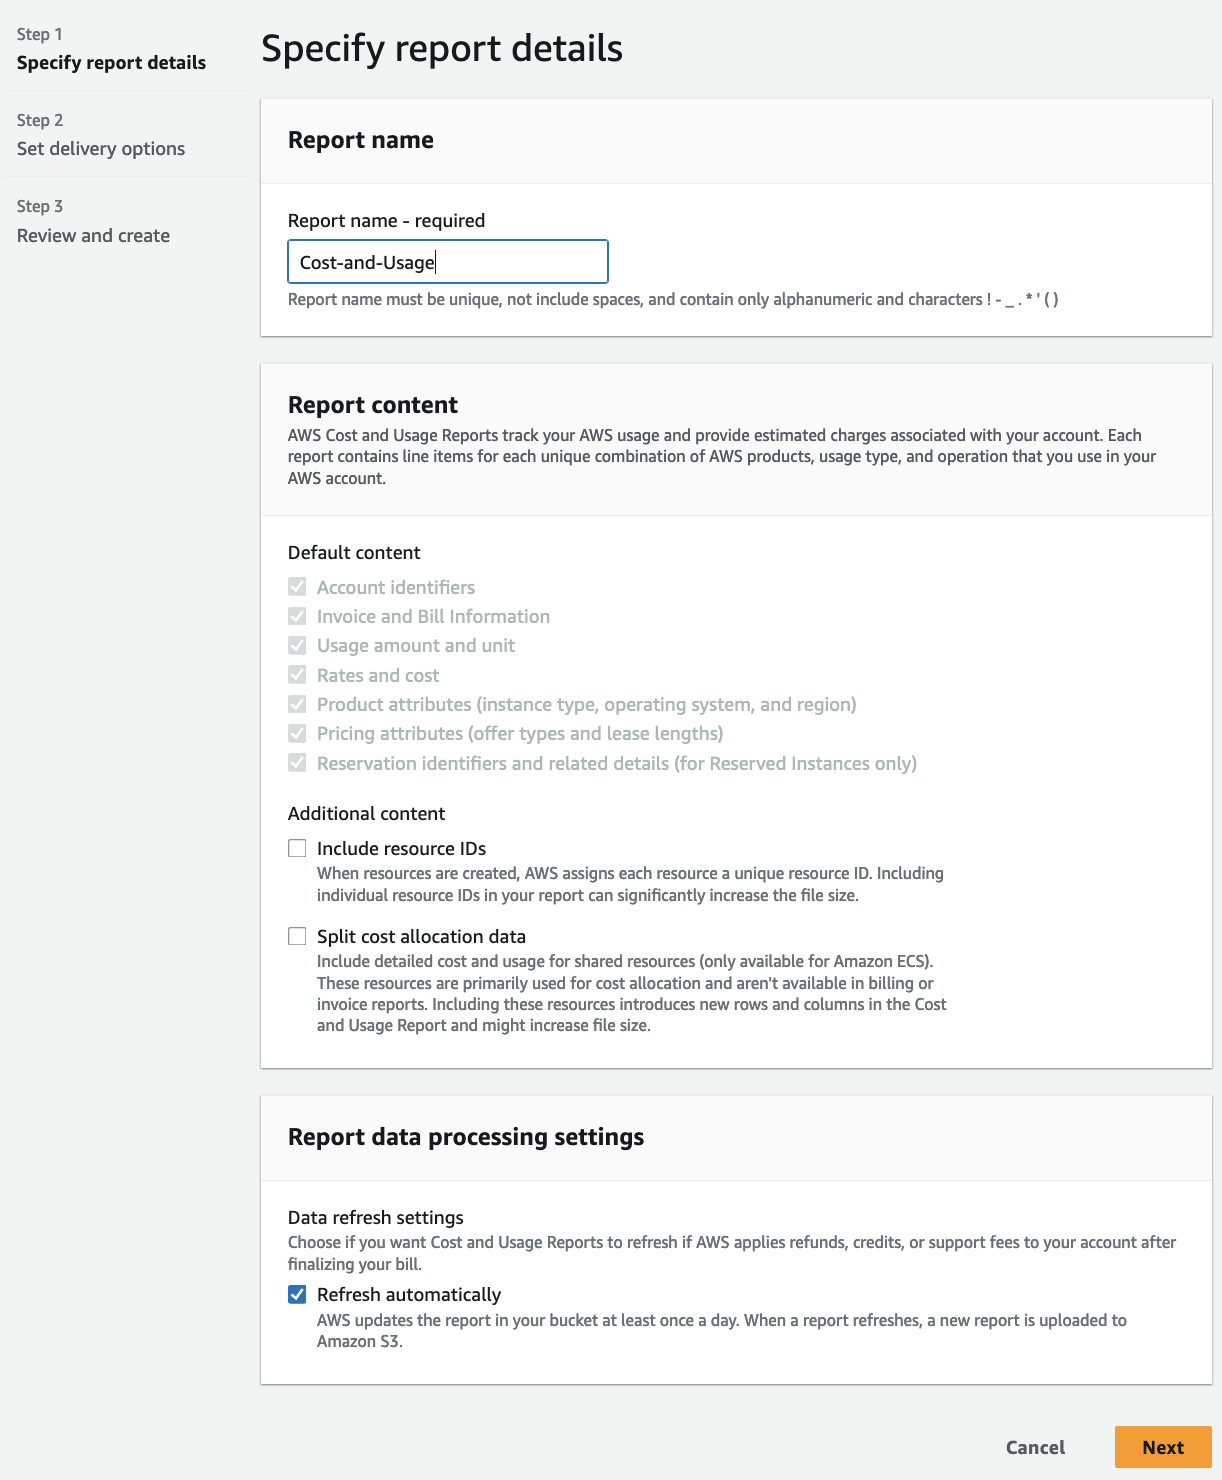Screen dimensions: 1222x1480
Task: Click the Usage amount and unit checkbox
Action: 297,645
